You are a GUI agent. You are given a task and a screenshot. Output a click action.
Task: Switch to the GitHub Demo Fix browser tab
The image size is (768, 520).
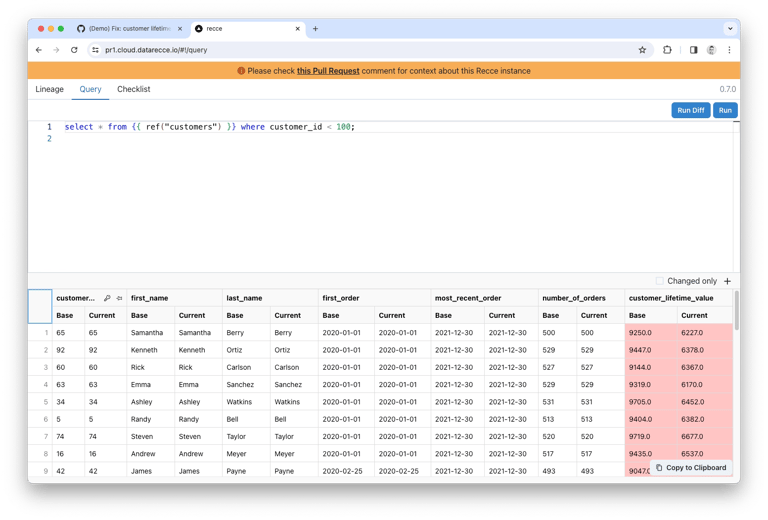coord(129,29)
